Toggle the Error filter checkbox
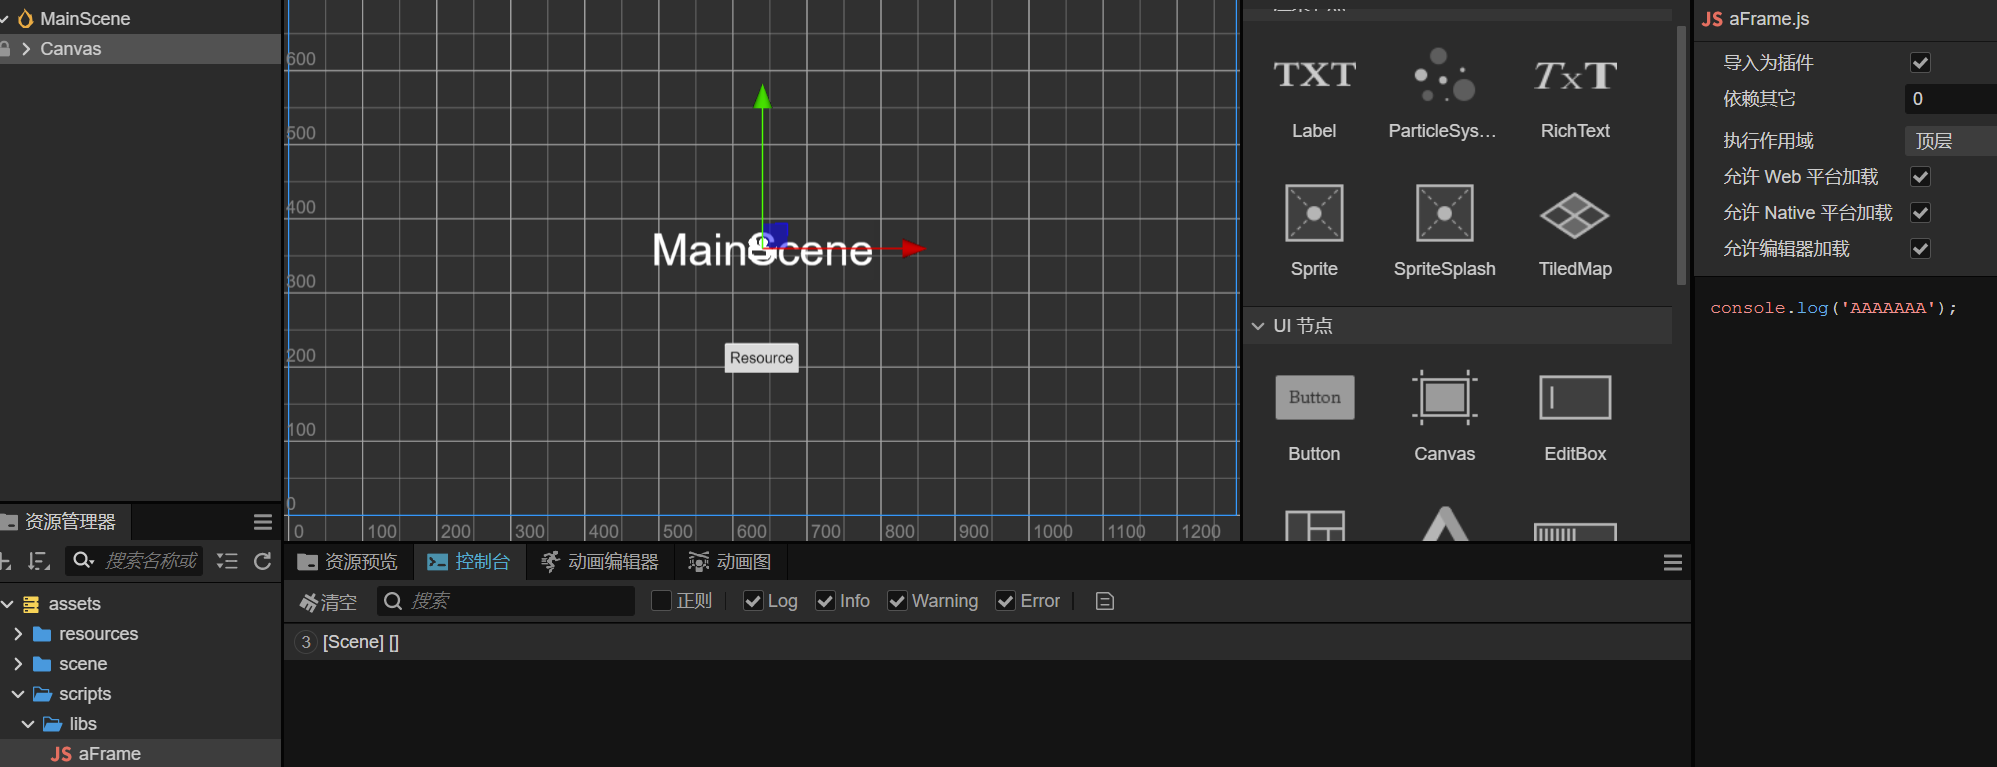This screenshot has width=1997, height=767. (x=1006, y=601)
